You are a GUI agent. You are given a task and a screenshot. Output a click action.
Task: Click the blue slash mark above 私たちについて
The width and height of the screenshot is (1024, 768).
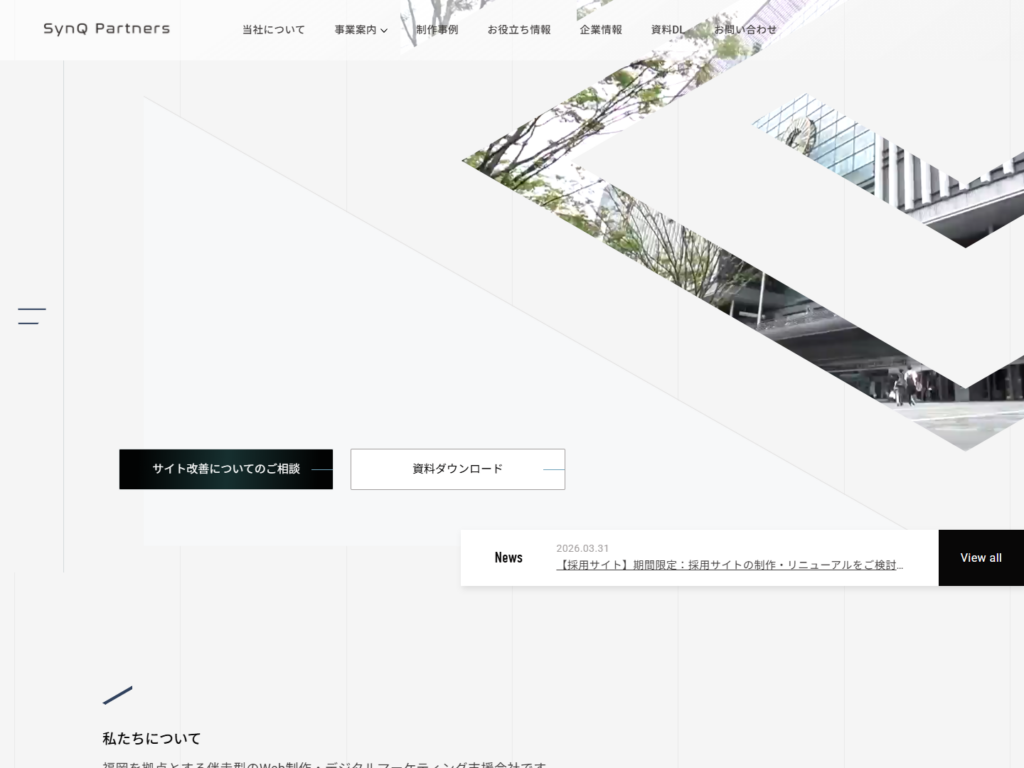(118, 695)
